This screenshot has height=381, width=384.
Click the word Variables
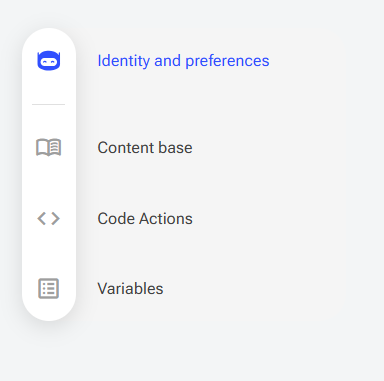pyautogui.click(x=130, y=289)
